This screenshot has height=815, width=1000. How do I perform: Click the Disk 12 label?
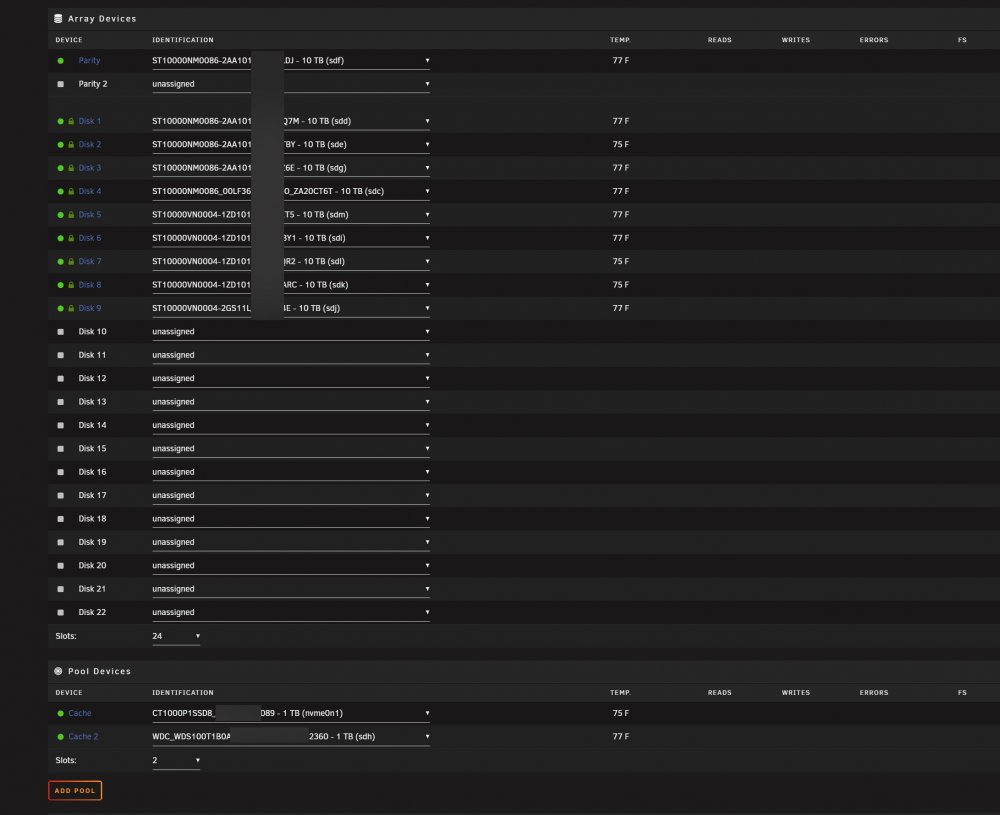click(x=92, y=379)
